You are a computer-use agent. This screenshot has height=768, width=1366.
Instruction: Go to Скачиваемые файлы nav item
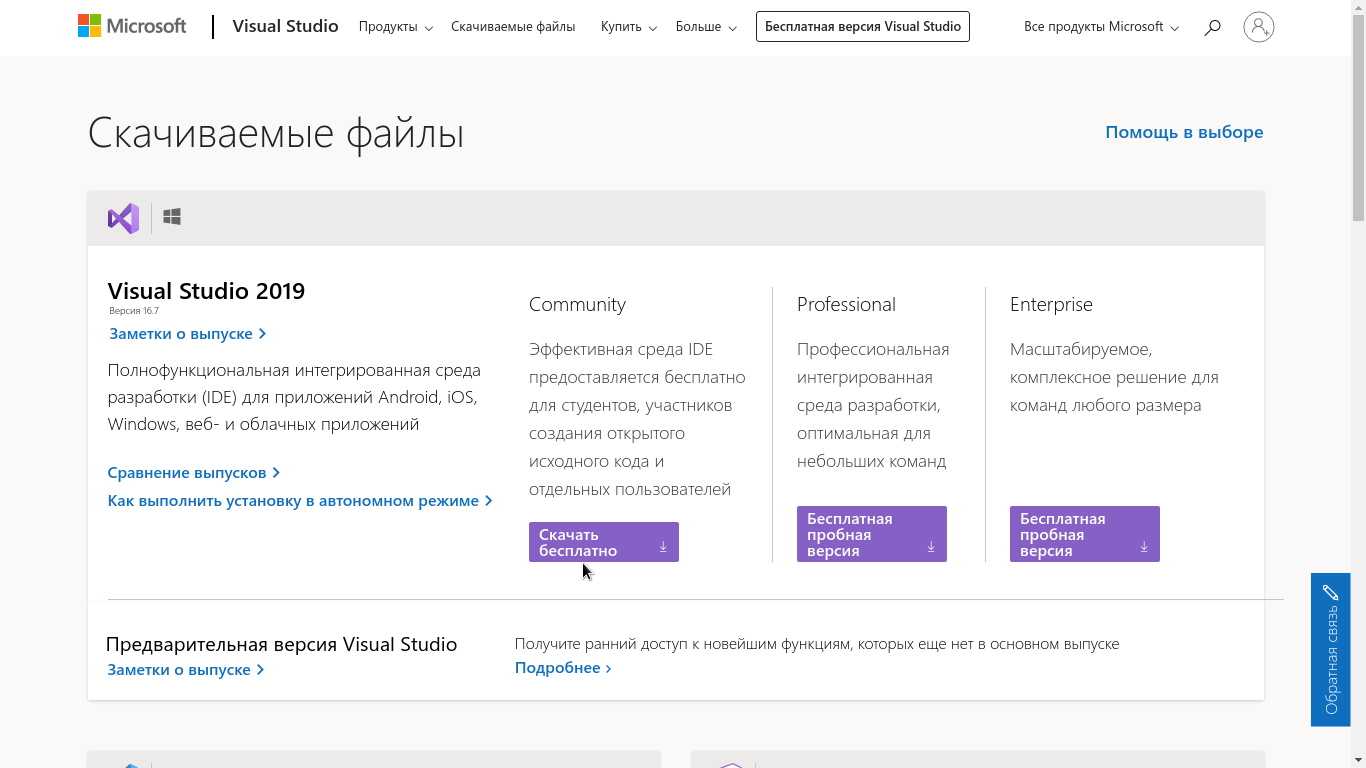513,27
